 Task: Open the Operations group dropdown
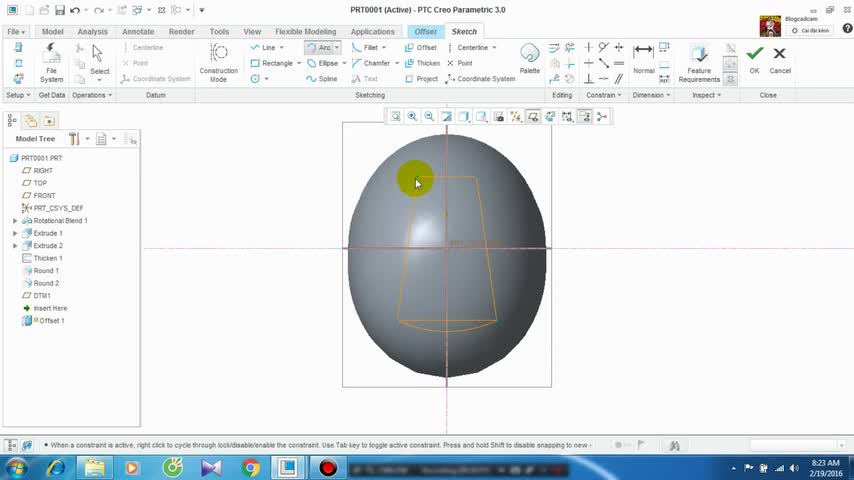(x=92, y=95)
